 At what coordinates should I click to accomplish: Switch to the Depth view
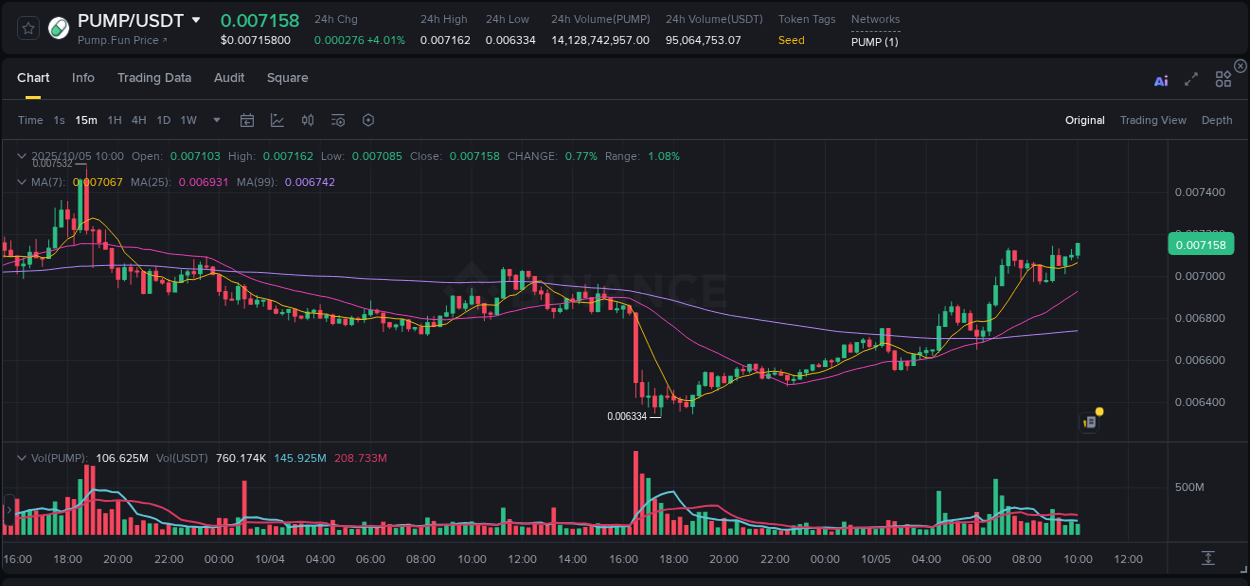click(x=1217, y=120)
